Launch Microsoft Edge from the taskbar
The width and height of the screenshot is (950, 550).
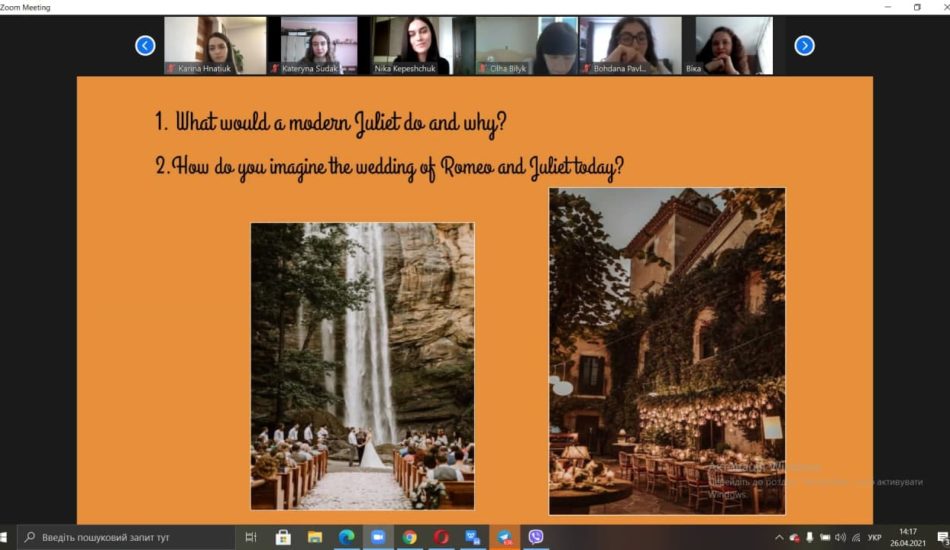[x=346, y=537]
